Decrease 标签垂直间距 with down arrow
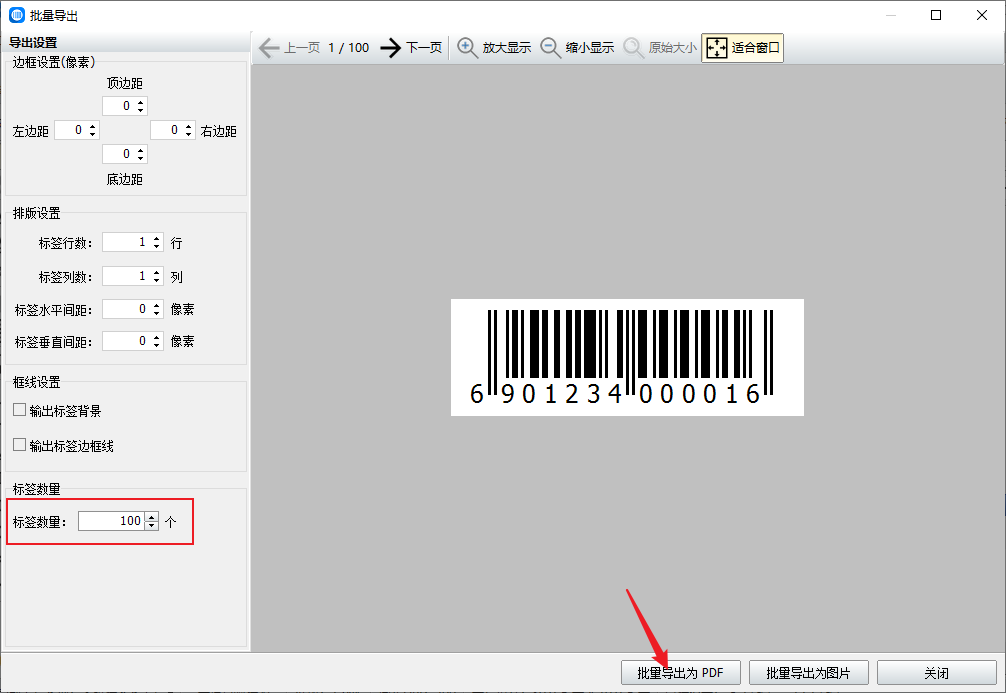The width and height of the screenshot is (1006, 693). [157, 346]
